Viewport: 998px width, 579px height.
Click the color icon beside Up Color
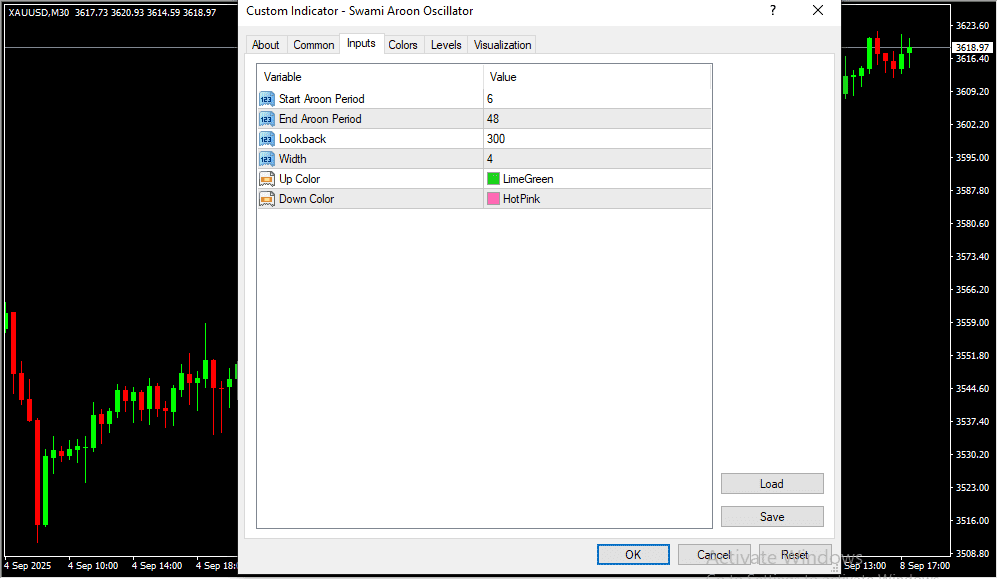[266, 179]
